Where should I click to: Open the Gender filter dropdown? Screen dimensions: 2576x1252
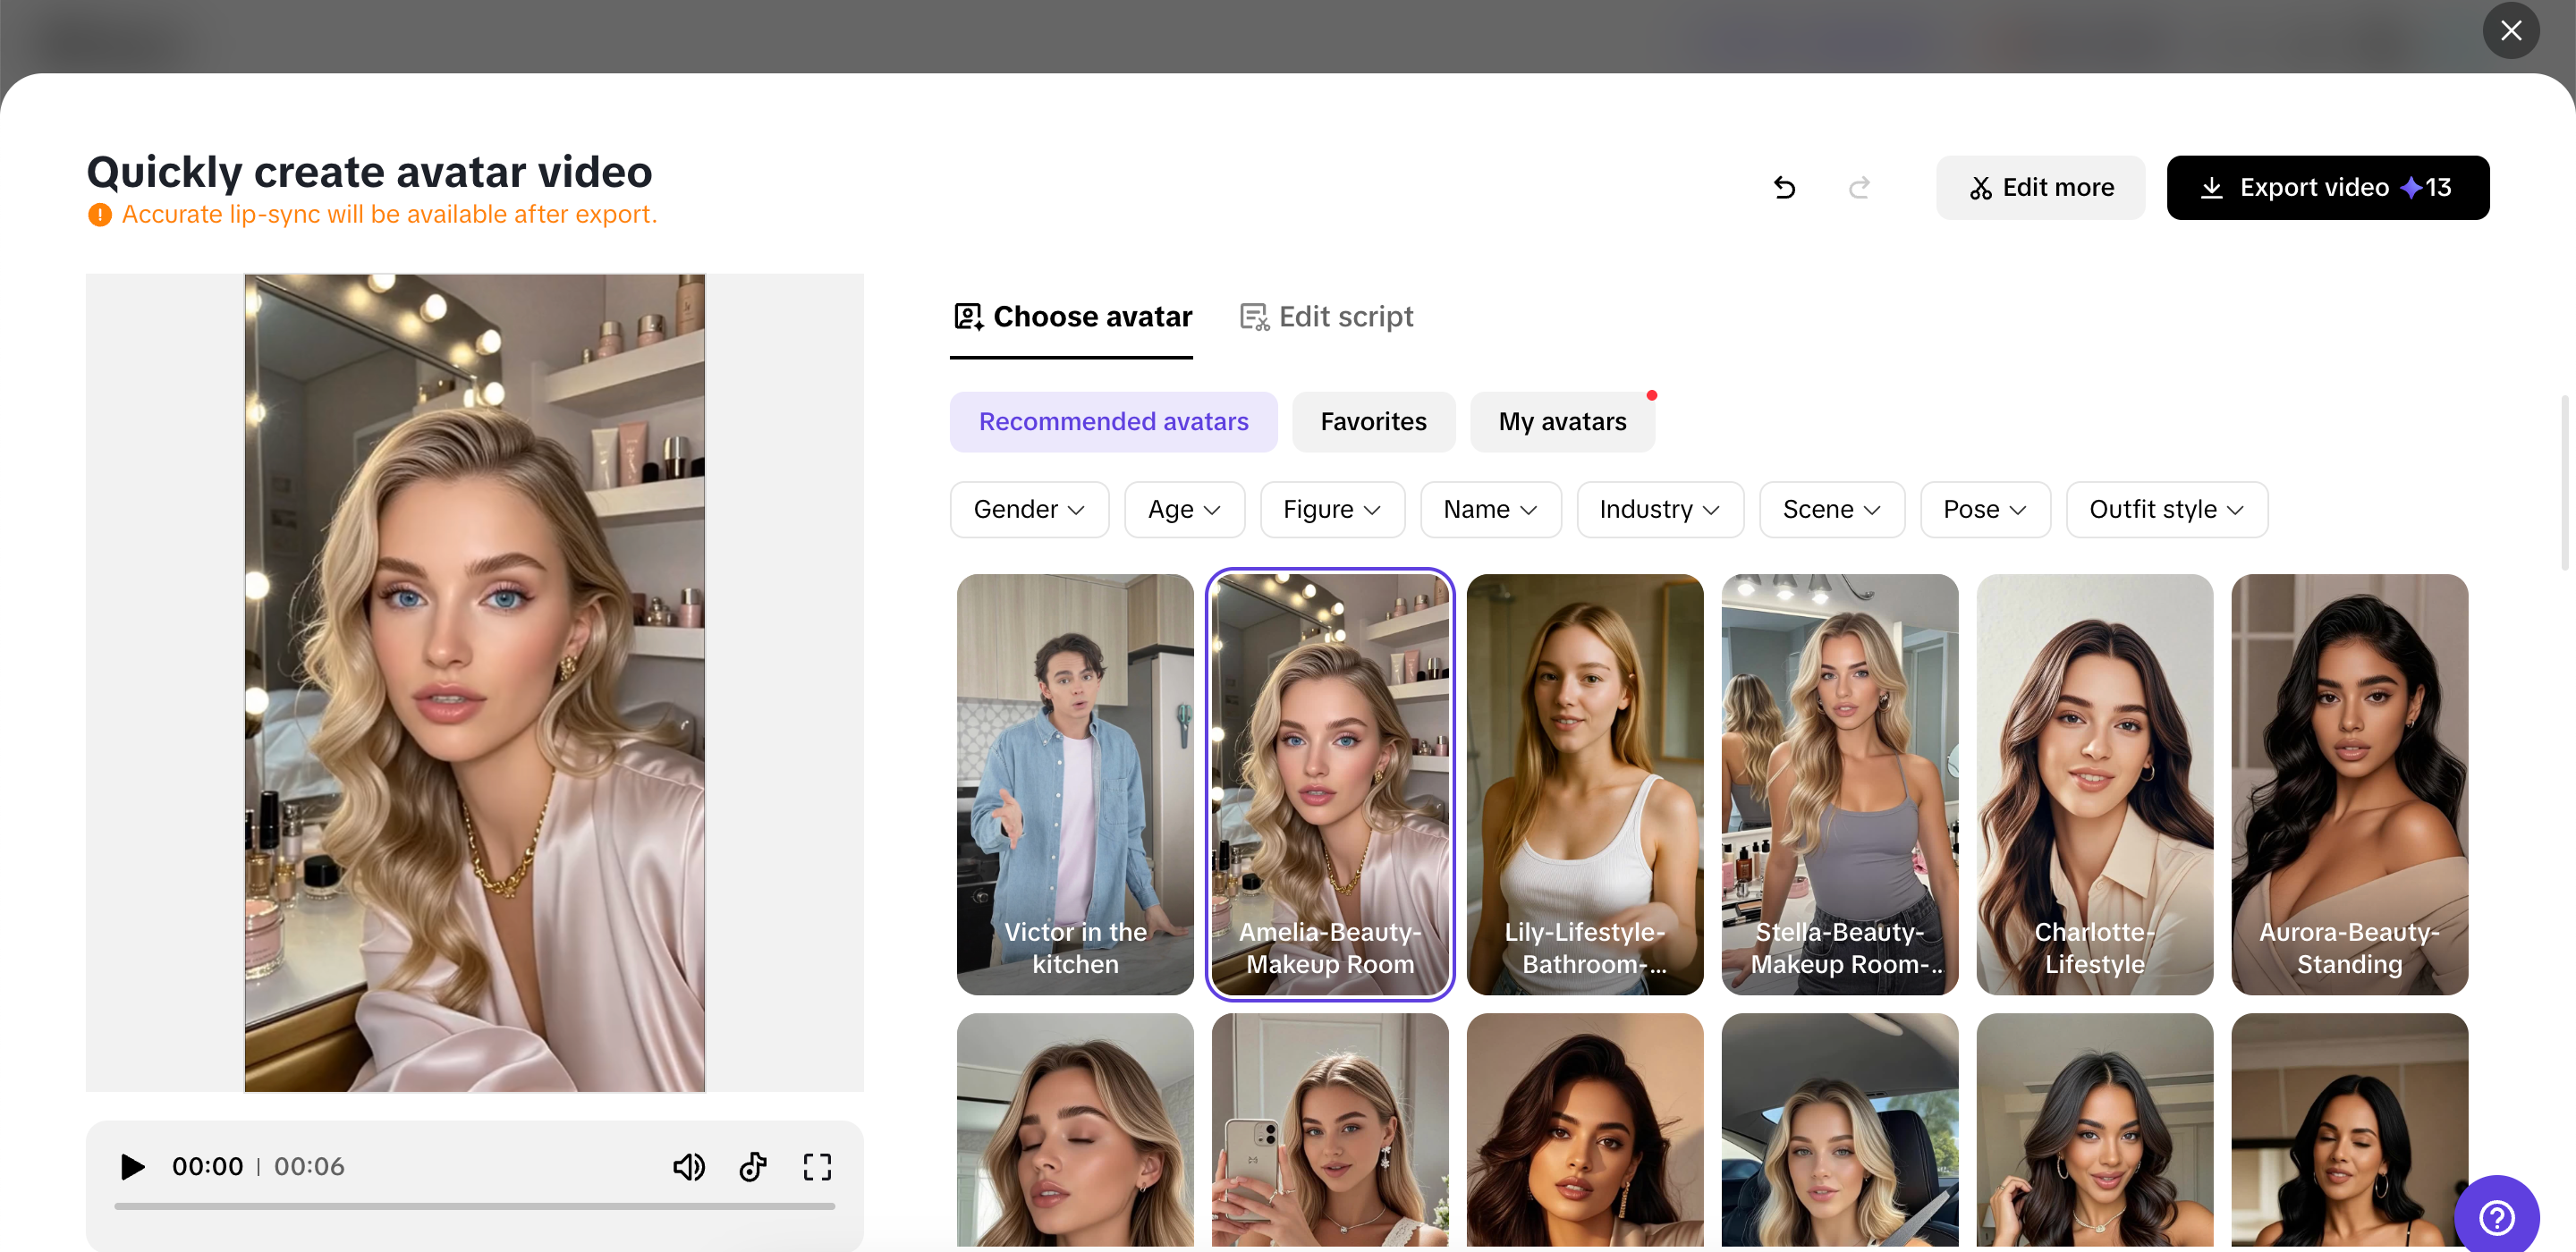coord(1028,509)
